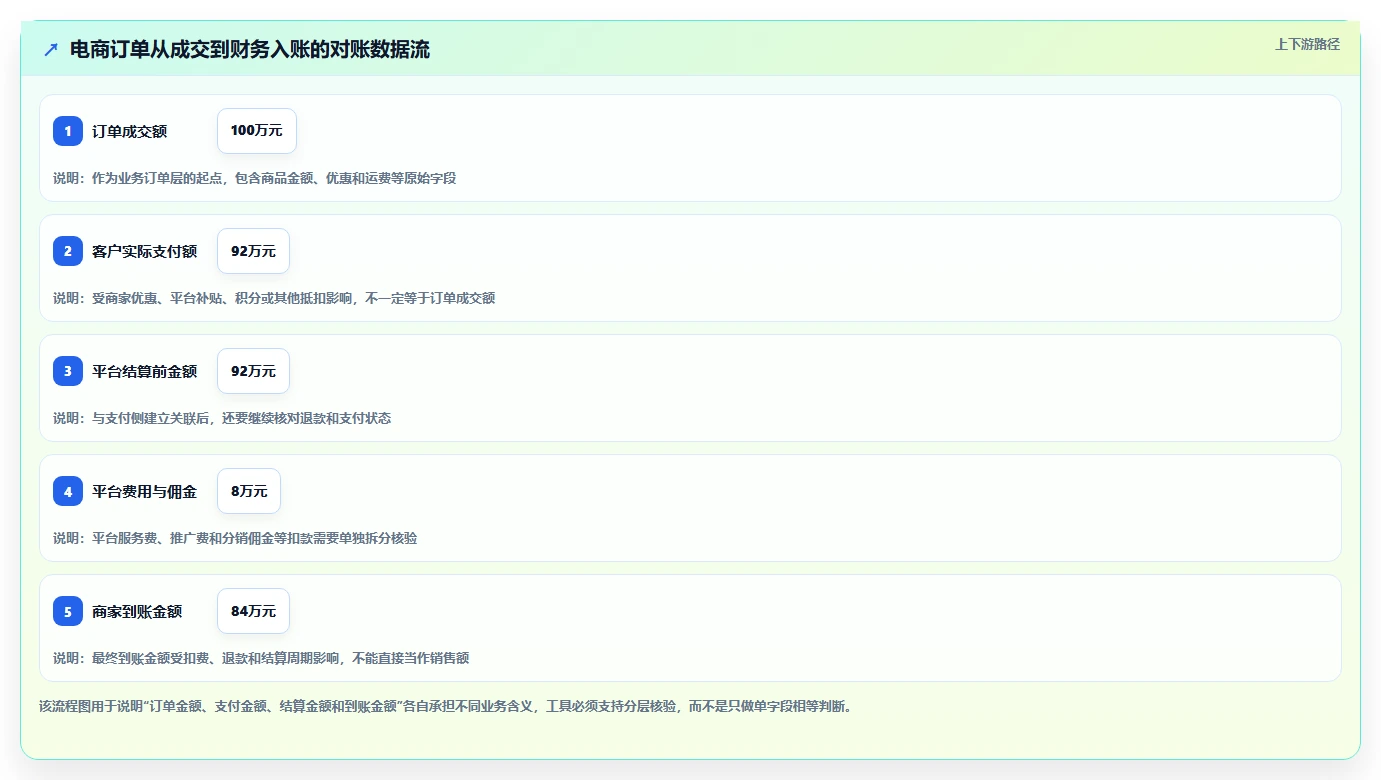Click the 订单成交额 label

(x=130, y=131)
